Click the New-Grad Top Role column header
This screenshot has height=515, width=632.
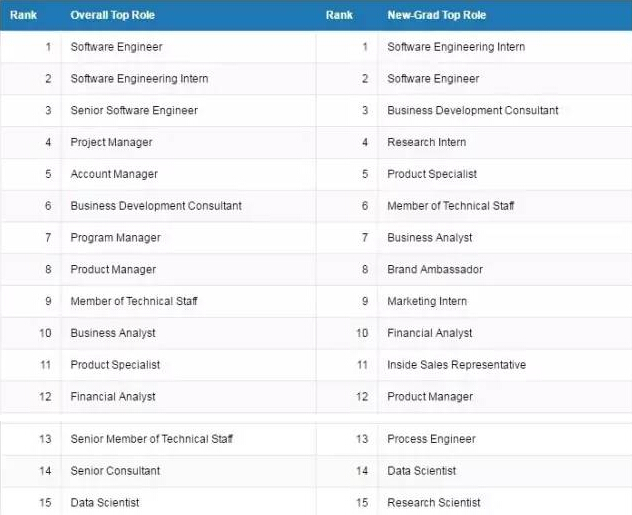point(437,15)
